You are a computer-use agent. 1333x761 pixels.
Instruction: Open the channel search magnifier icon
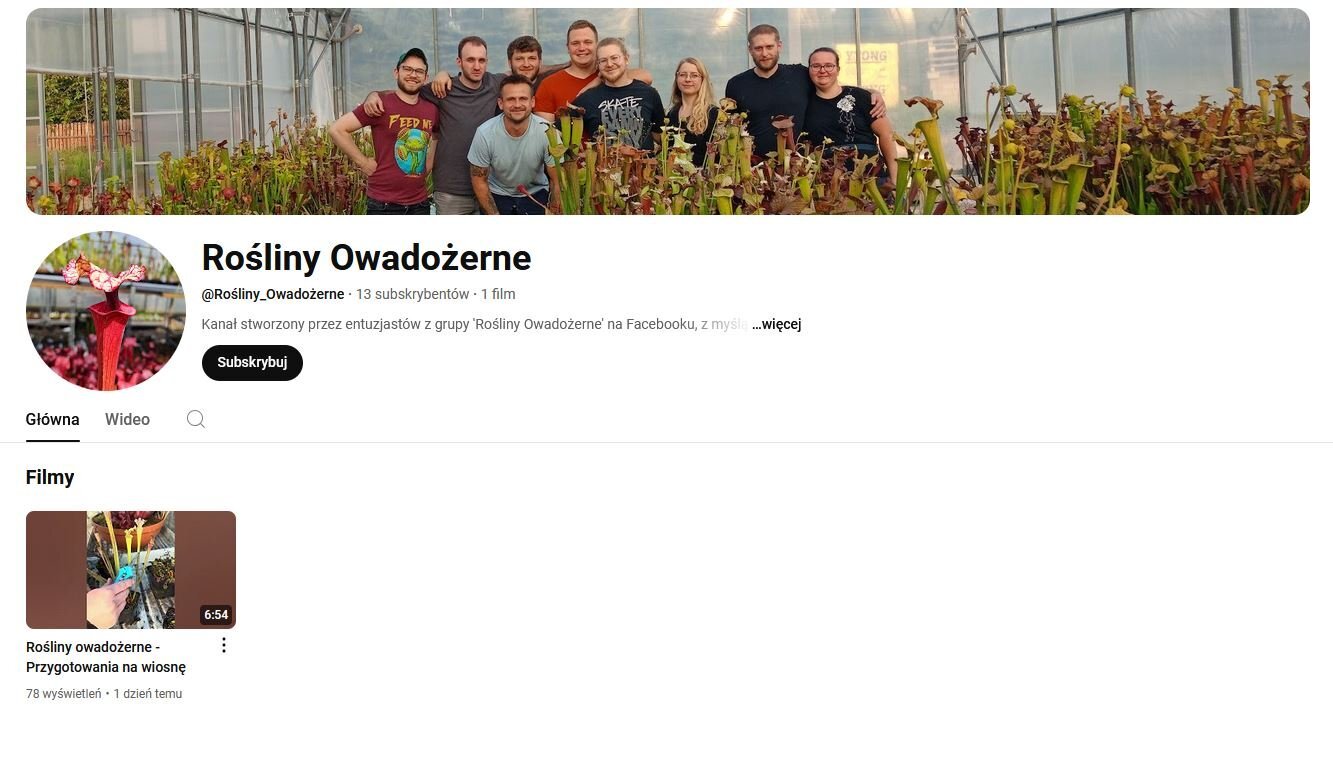(x=196, y=419)
